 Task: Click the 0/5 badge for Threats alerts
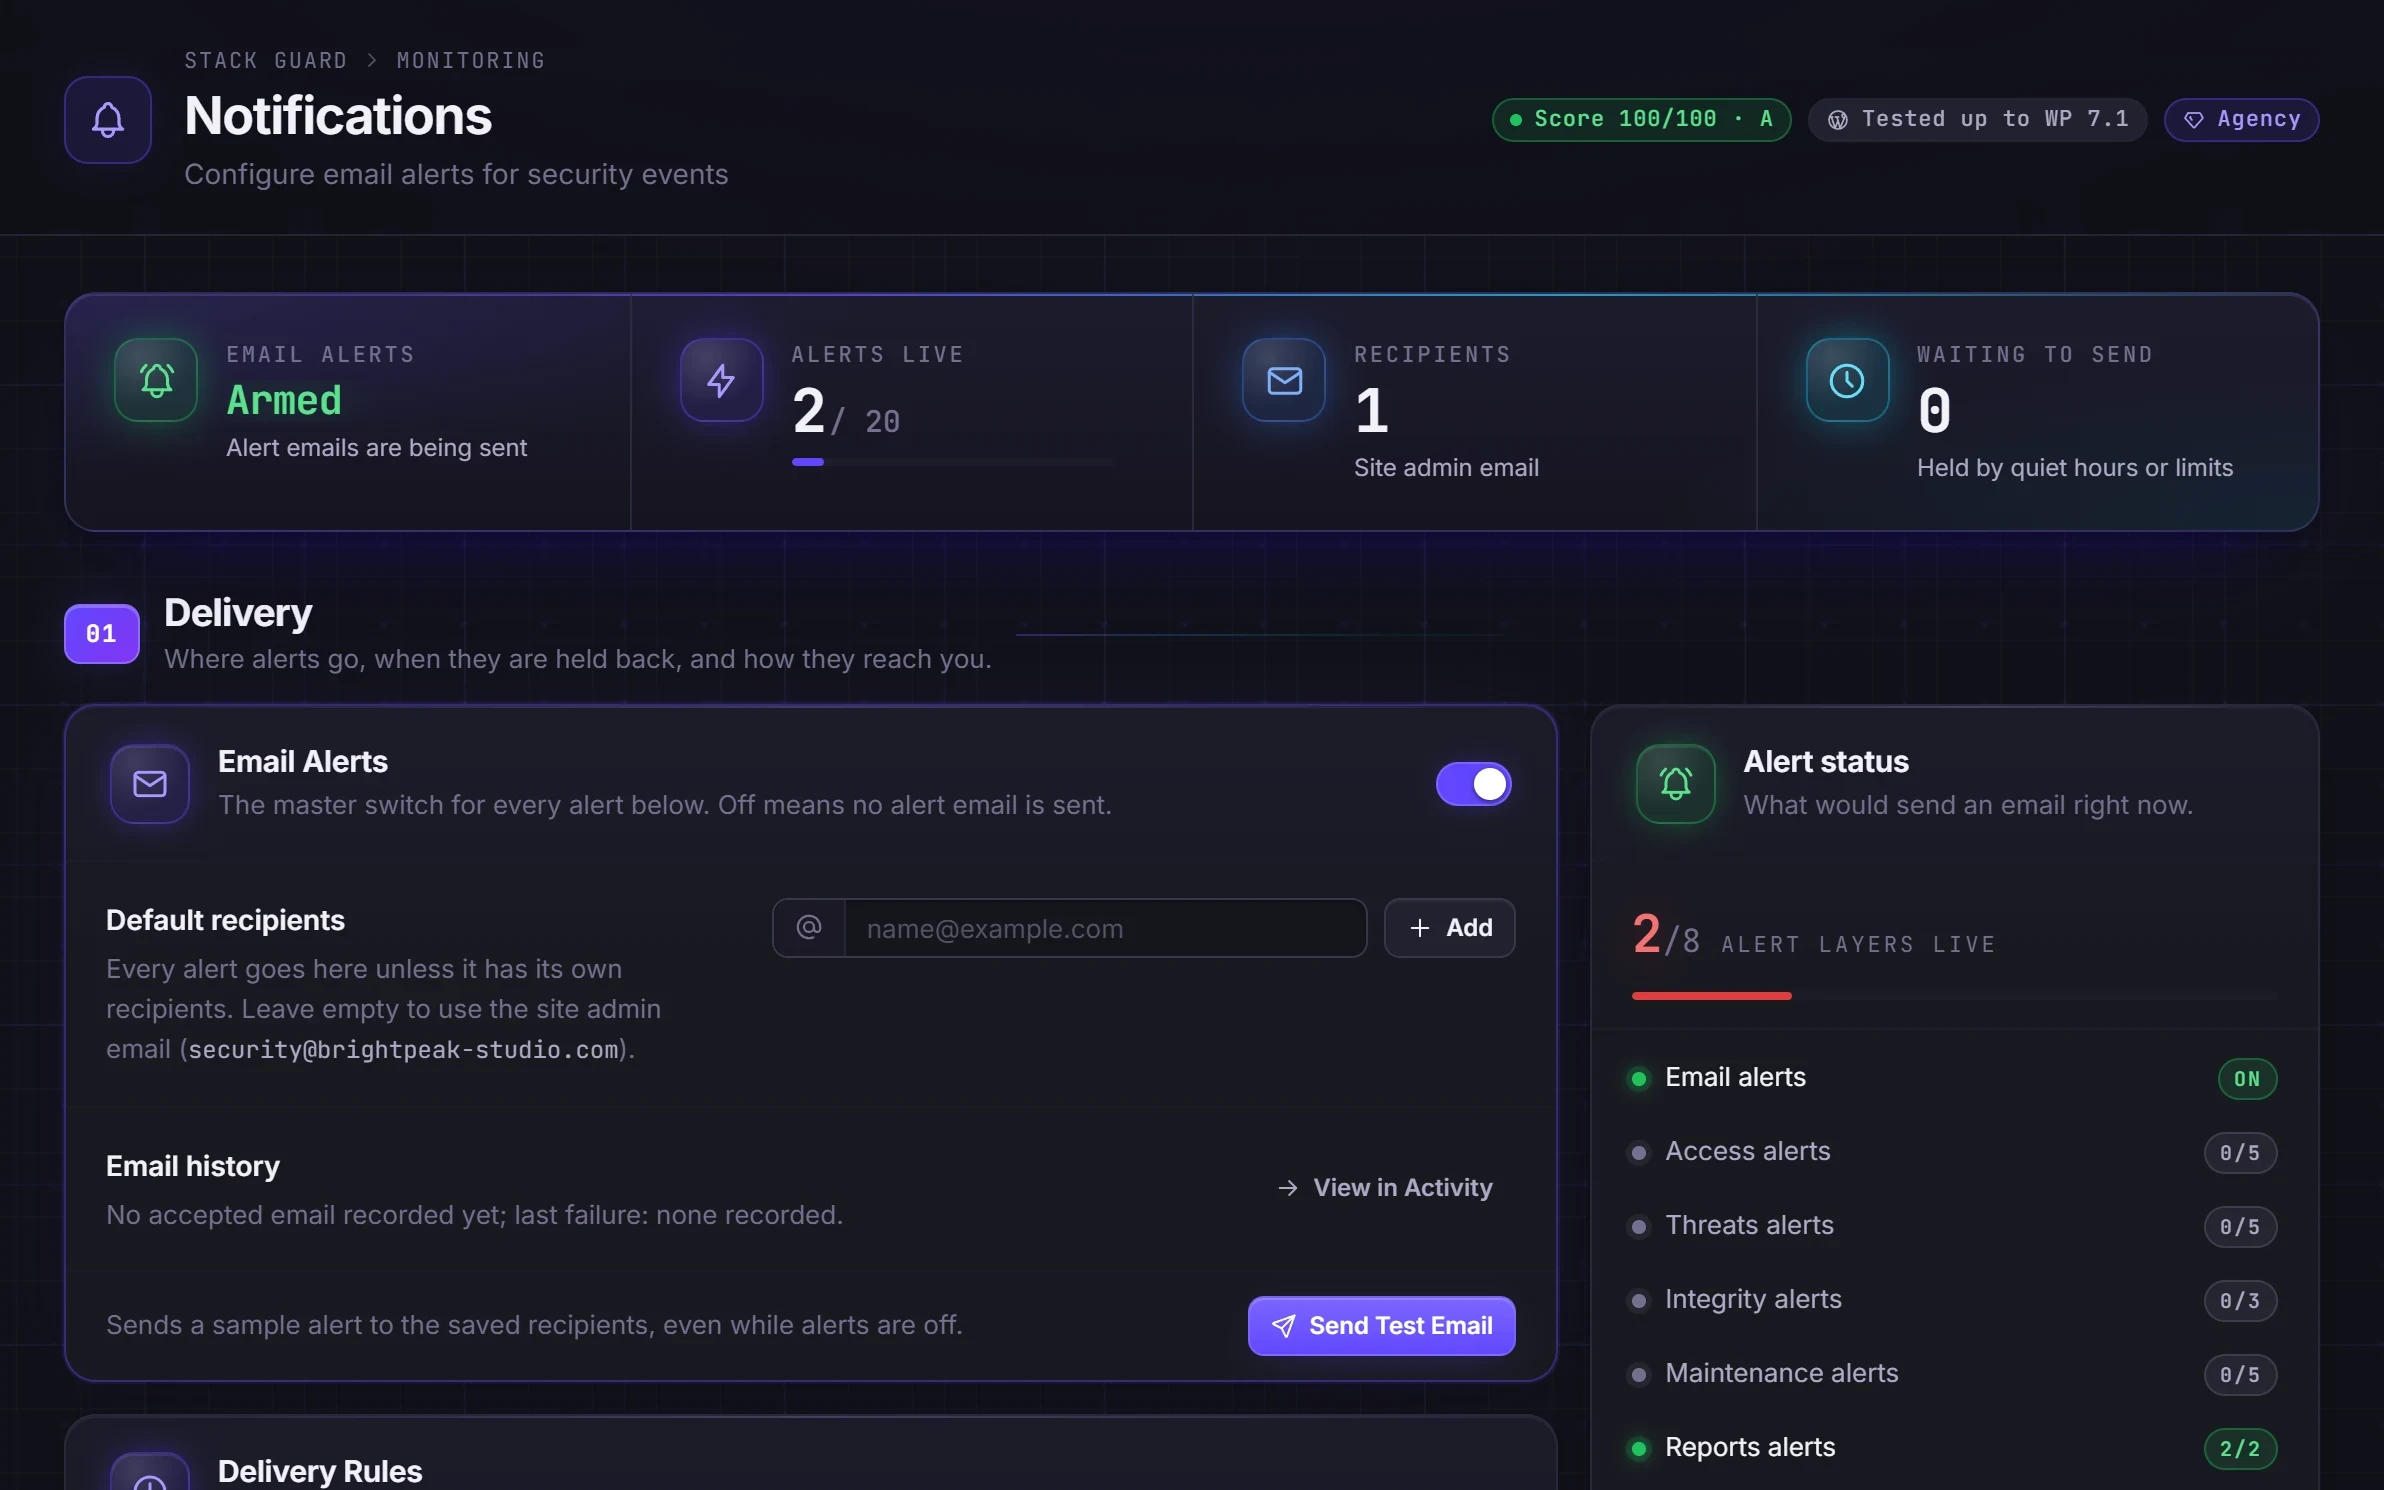coord(2240,1226)
